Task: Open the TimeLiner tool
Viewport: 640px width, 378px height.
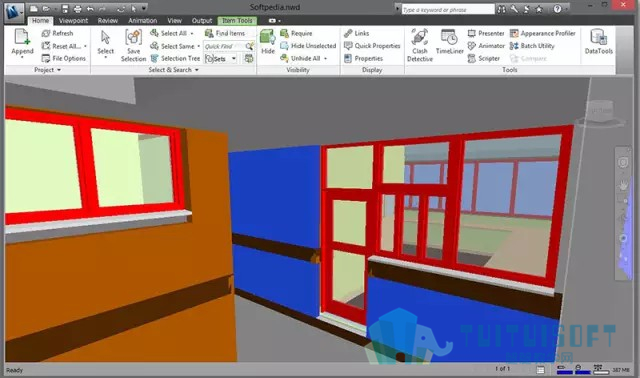Action: pyautogui.click(x=449, y=42)
